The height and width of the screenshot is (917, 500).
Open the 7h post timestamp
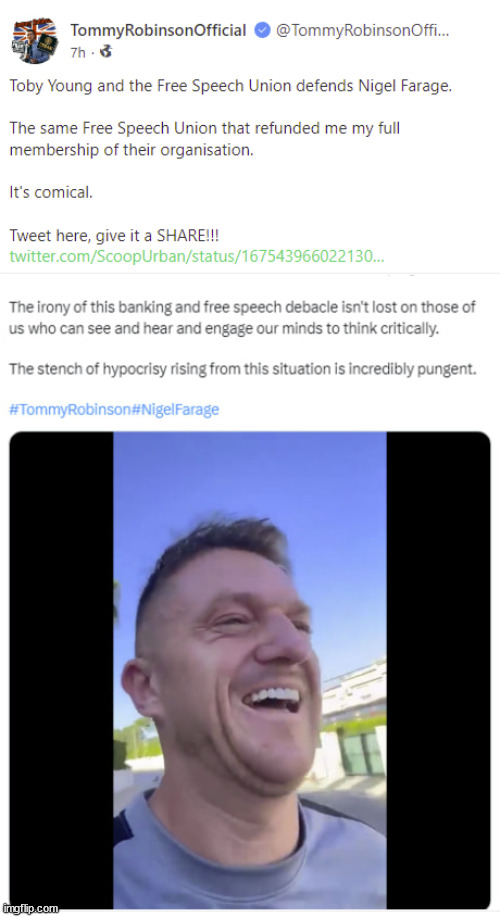click(x=77, y=53)
